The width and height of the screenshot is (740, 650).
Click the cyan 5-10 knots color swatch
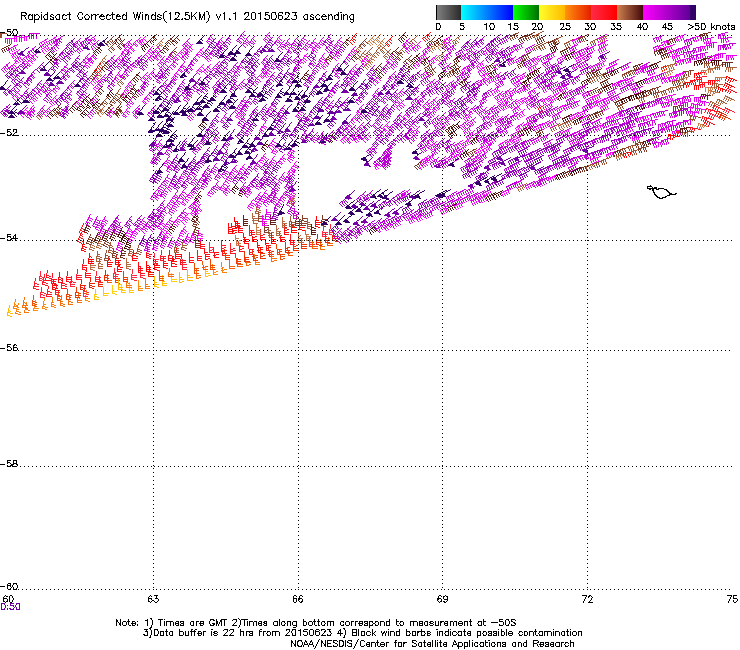pos(474,12)
